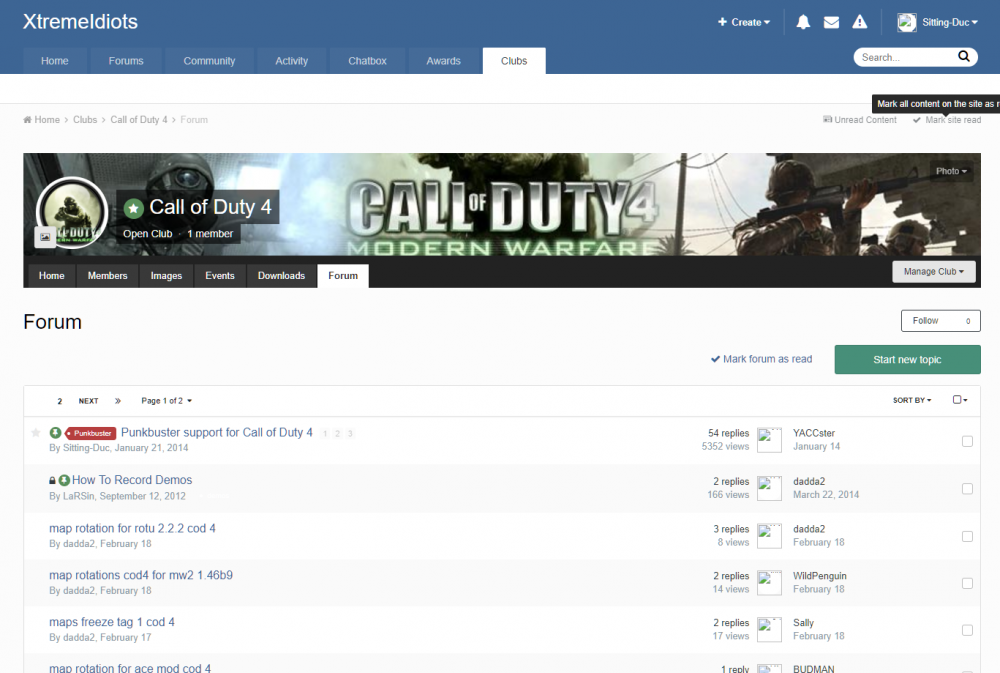Select the How To Record Demos checkbox
1000x673 pixels.
[967, 489]
